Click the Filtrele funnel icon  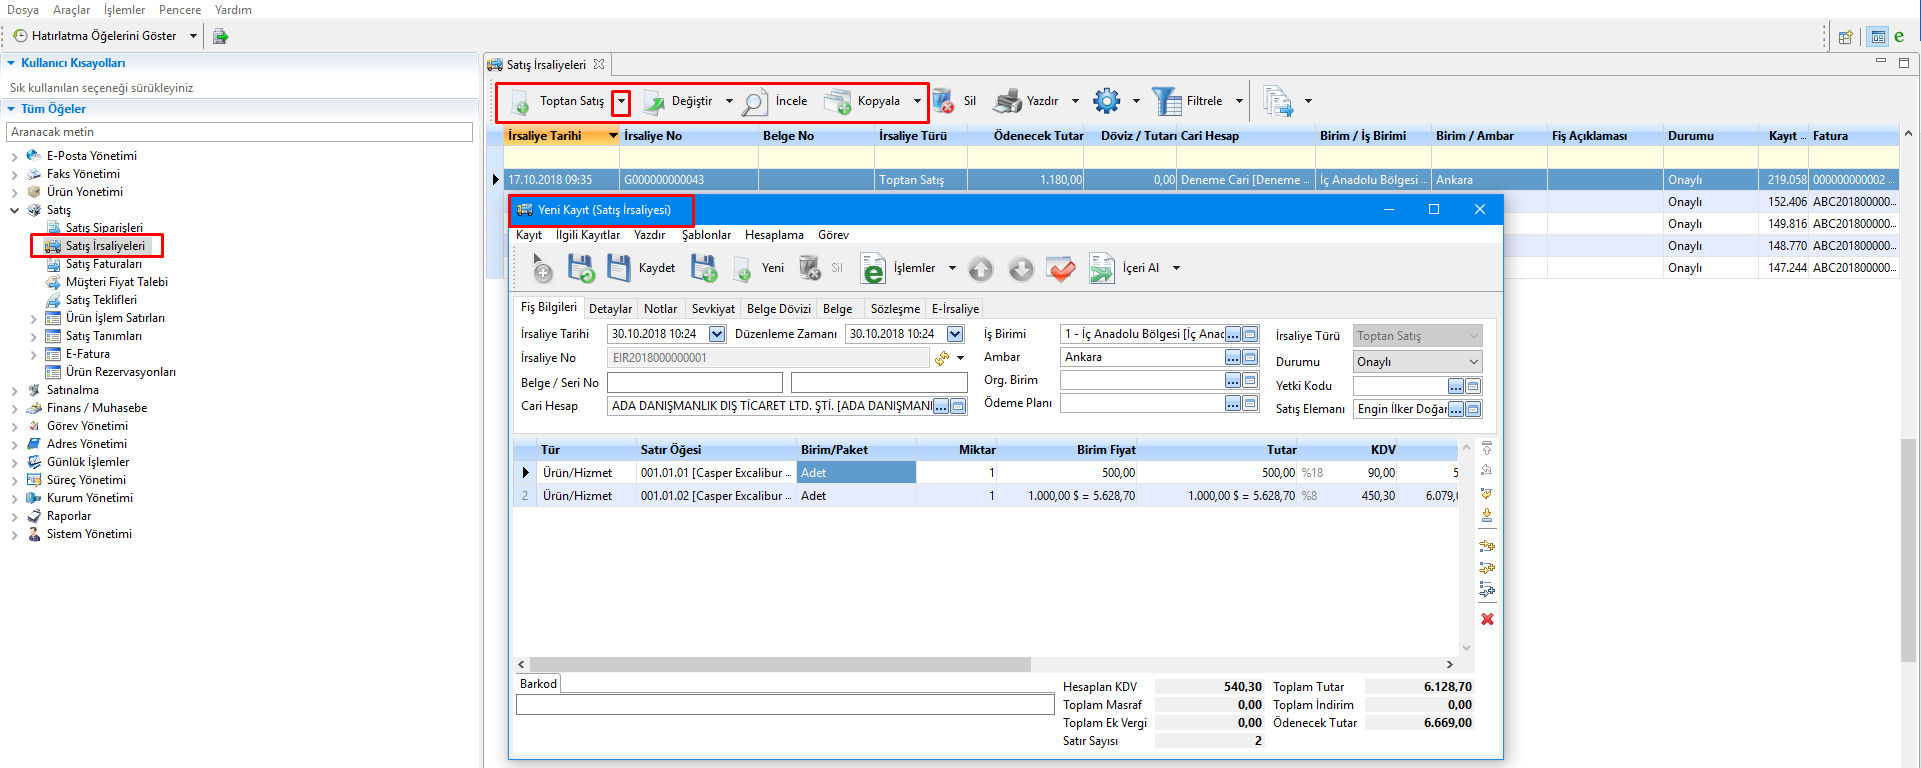click(x=1166, y=101)
